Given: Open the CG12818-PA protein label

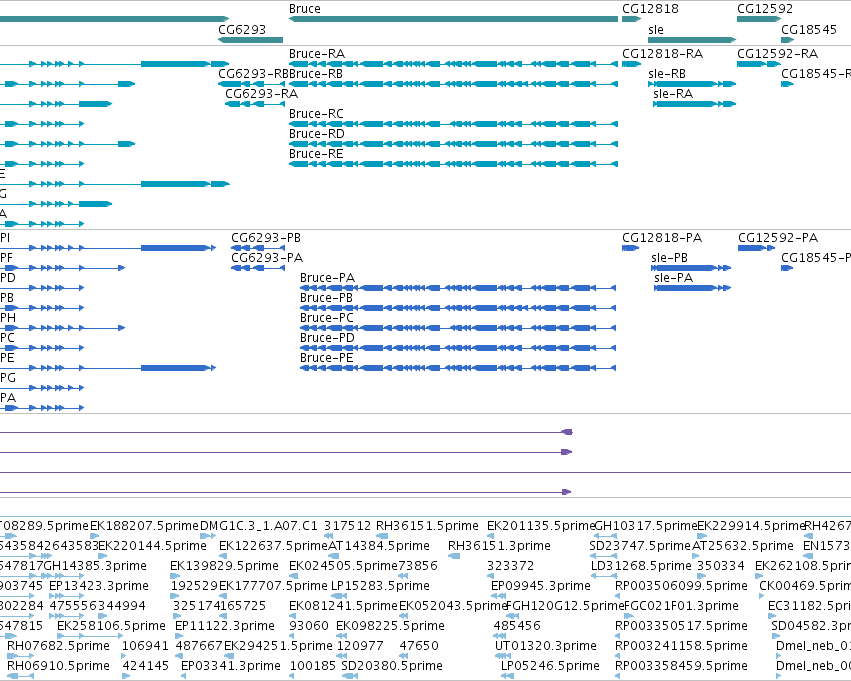Looking at the screenshot, I should [x=662, y=238].
